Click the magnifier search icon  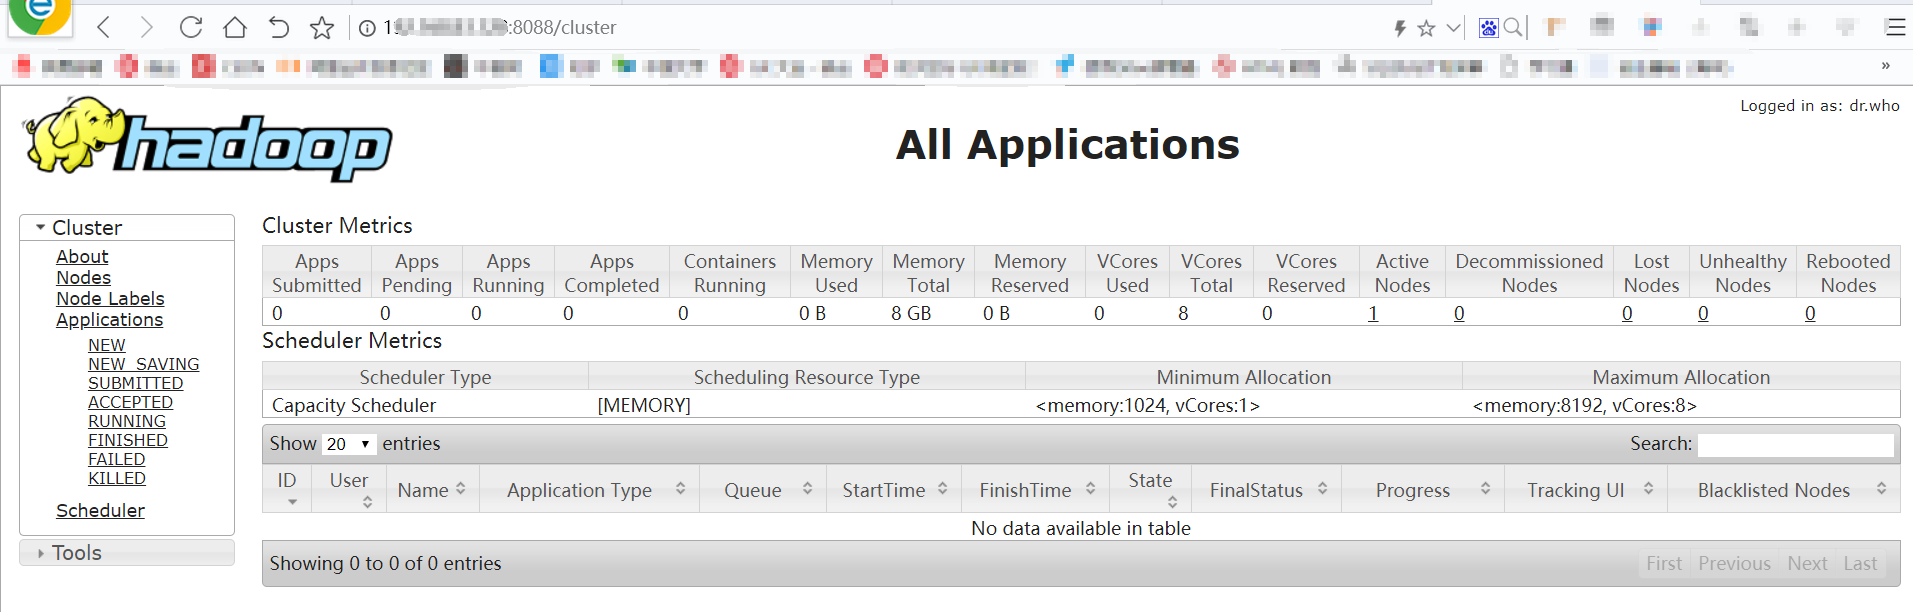pos(1513,28)
